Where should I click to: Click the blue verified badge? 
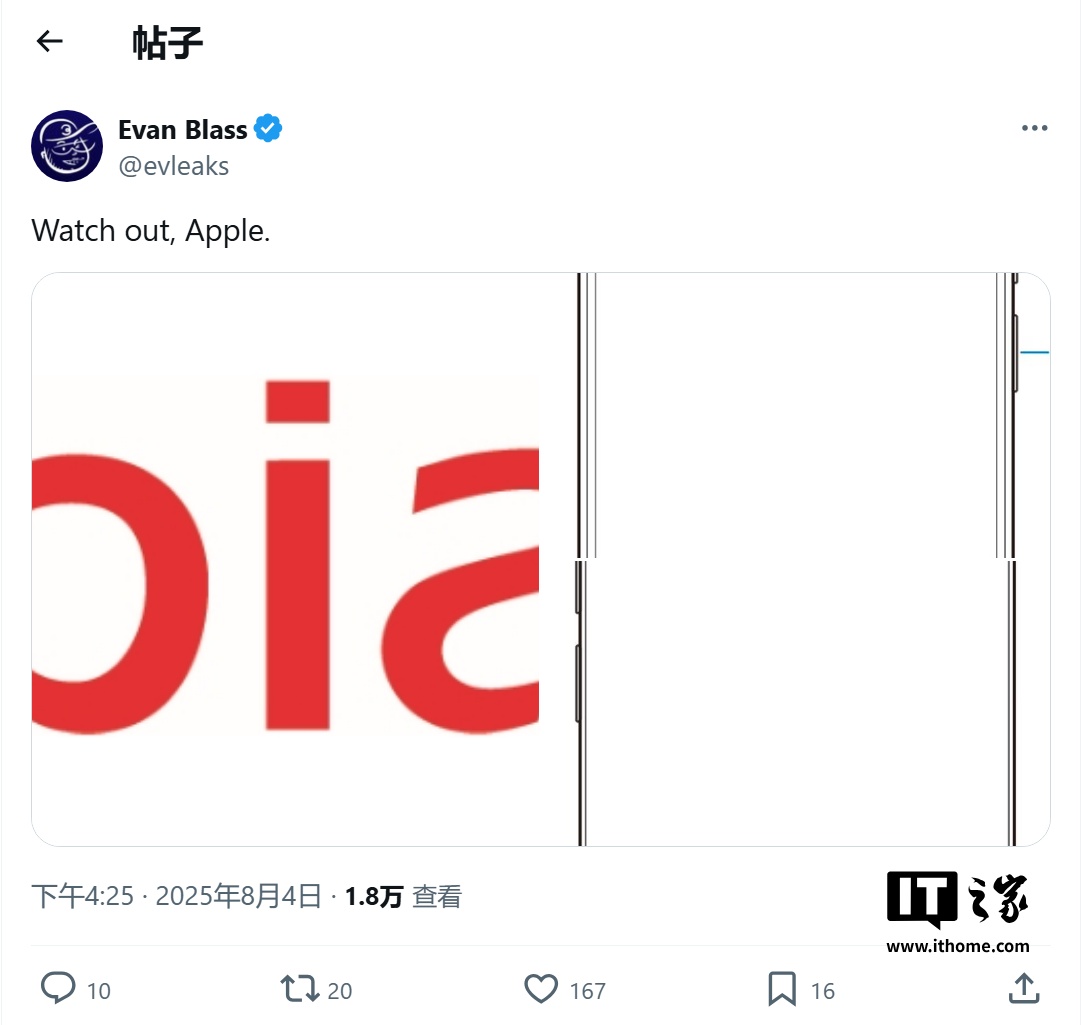268,129
